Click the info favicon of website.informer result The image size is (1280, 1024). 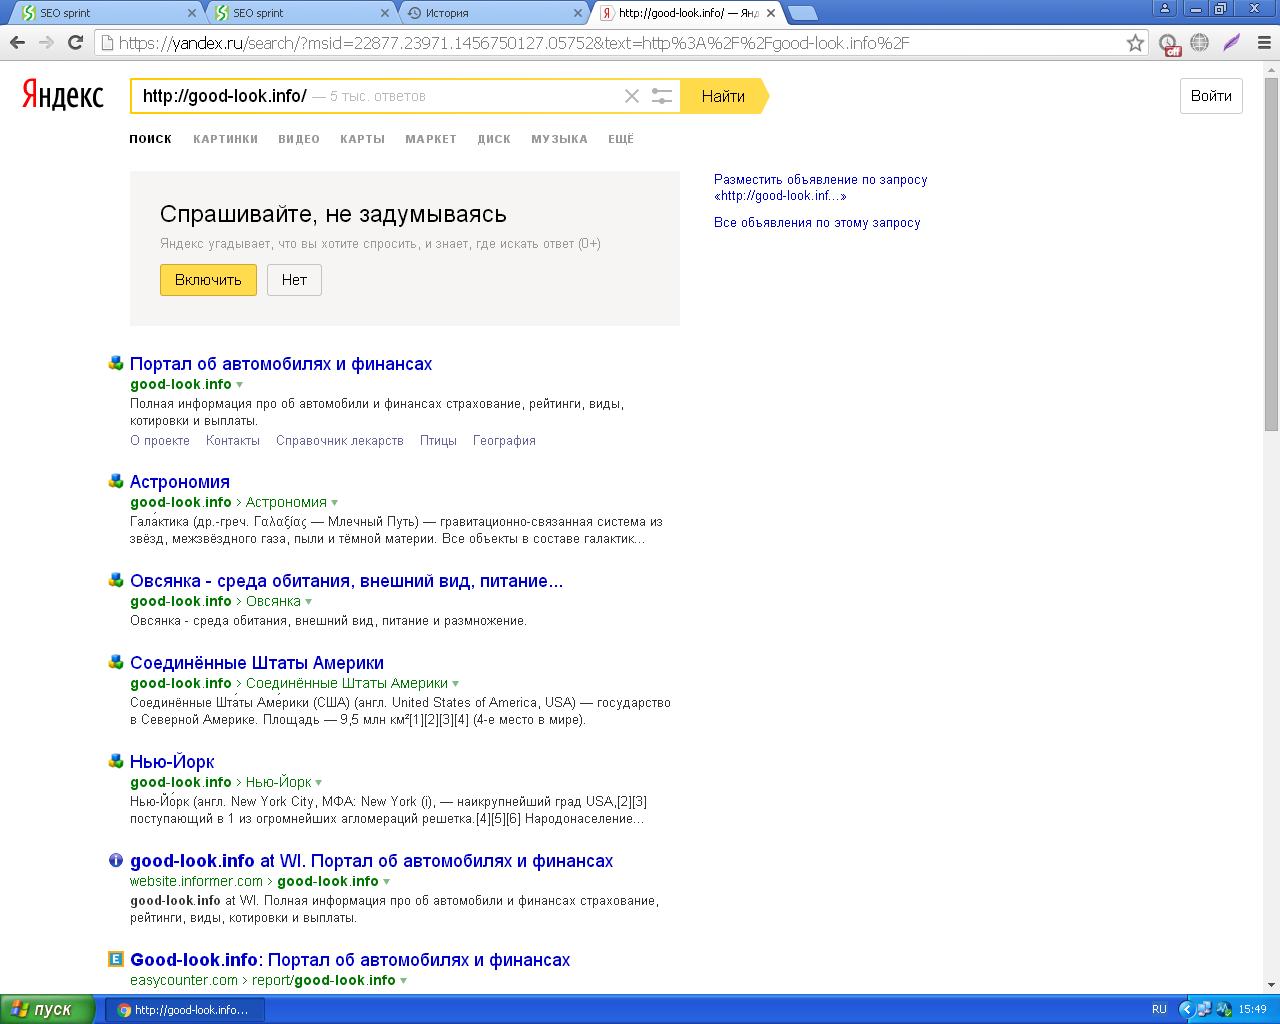[x=116, y=860]
